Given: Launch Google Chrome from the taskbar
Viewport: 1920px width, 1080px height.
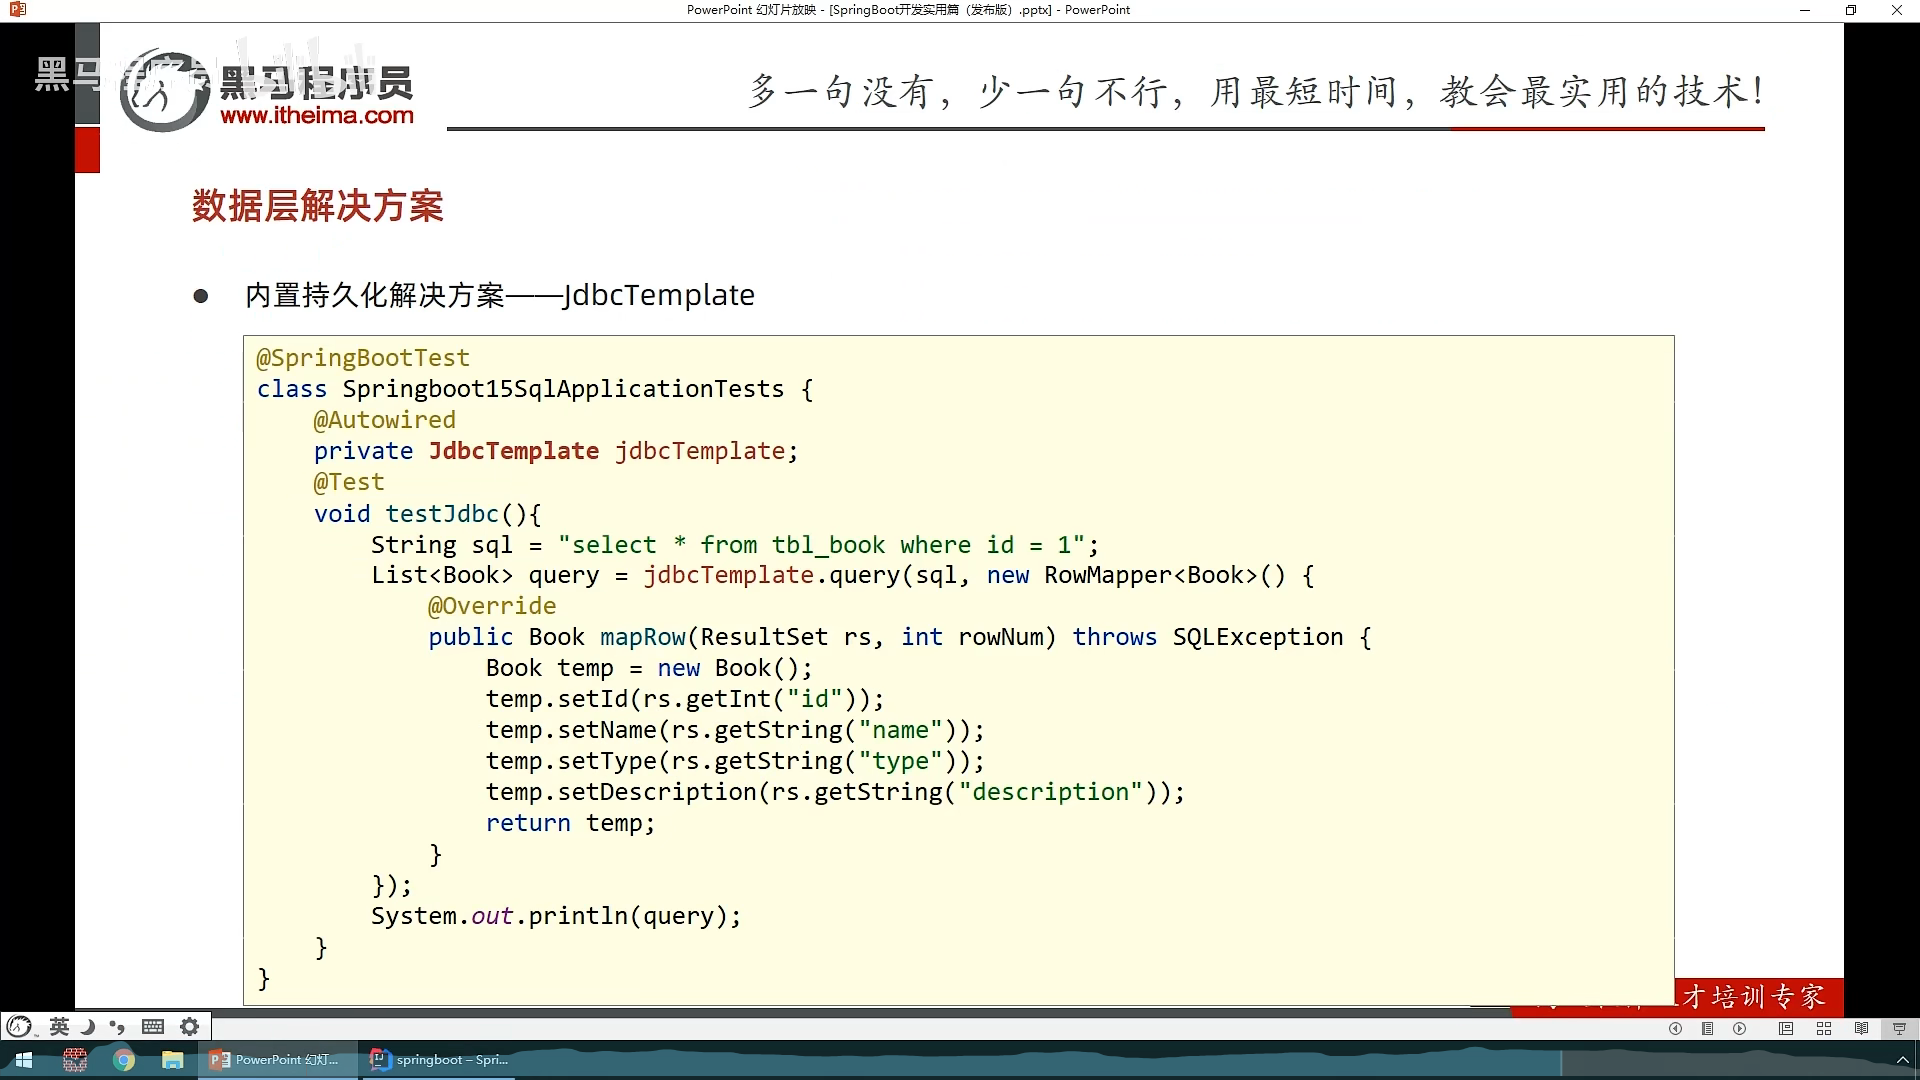Looking at the screenshot, I should click(124, 1060).
